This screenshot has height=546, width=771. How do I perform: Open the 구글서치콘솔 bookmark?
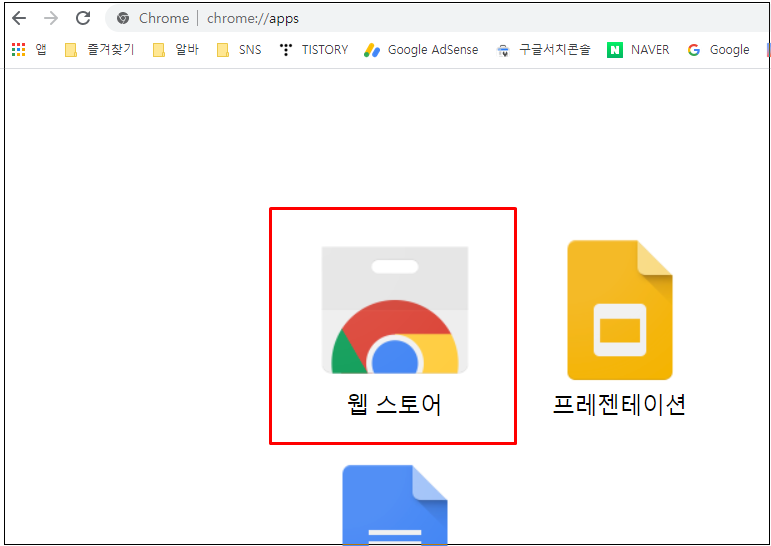click(x=543, y=50)
